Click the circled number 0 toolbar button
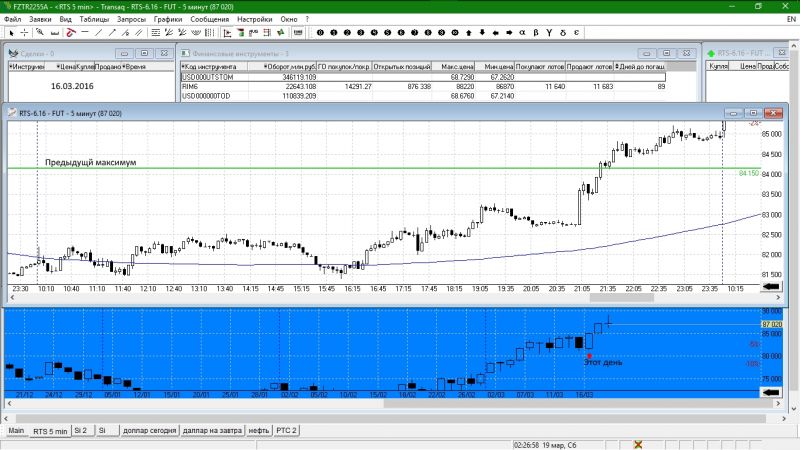Screen dimensions: 800x450 pyautogui.click(x=320, y=33)
